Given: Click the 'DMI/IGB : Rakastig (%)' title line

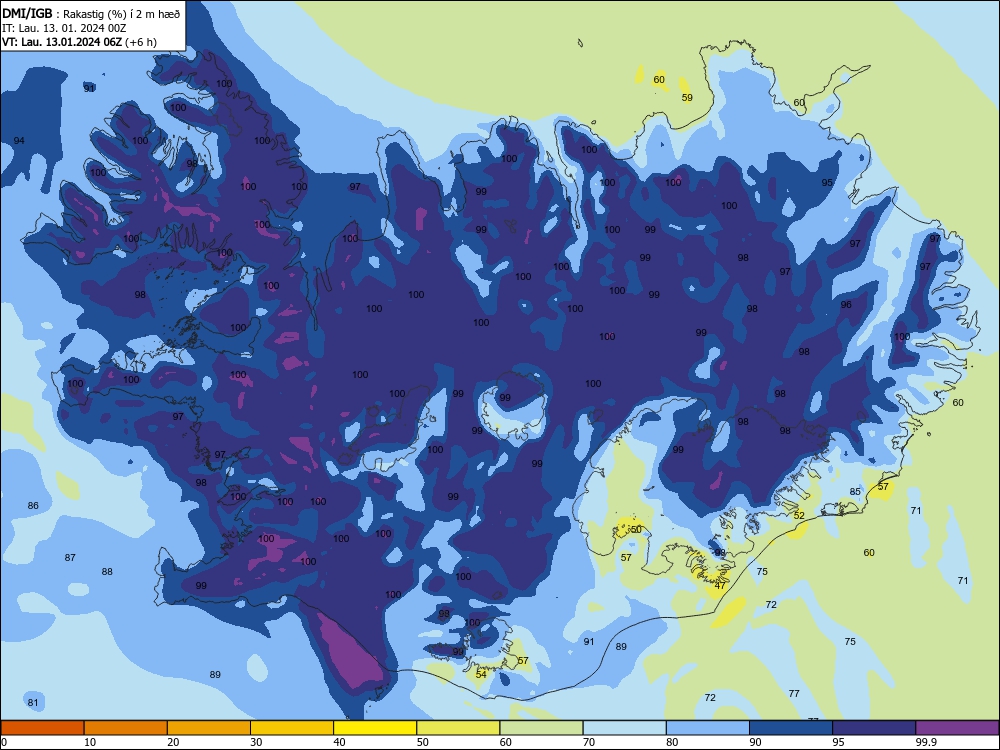Looking at the screenshot, I should tap(91, 14).
